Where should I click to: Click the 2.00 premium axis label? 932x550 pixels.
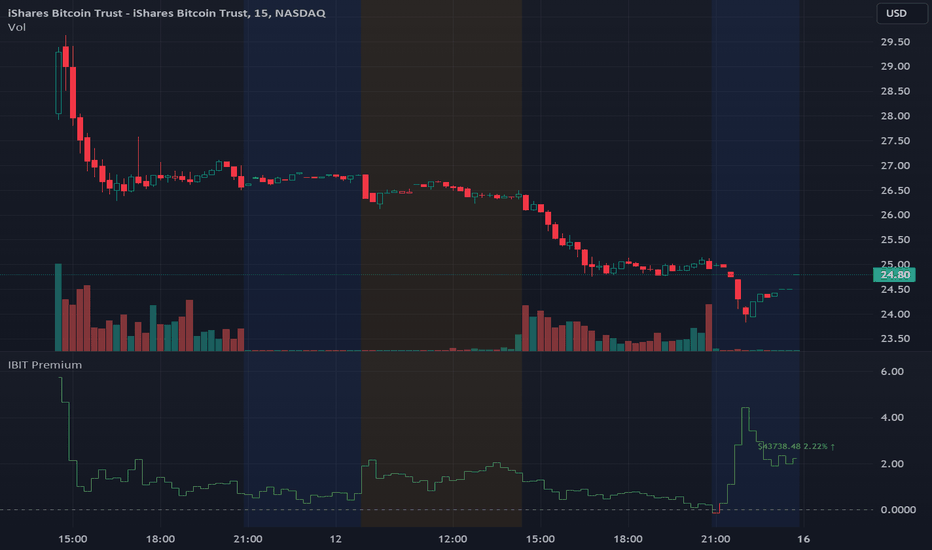pos(892,464)
